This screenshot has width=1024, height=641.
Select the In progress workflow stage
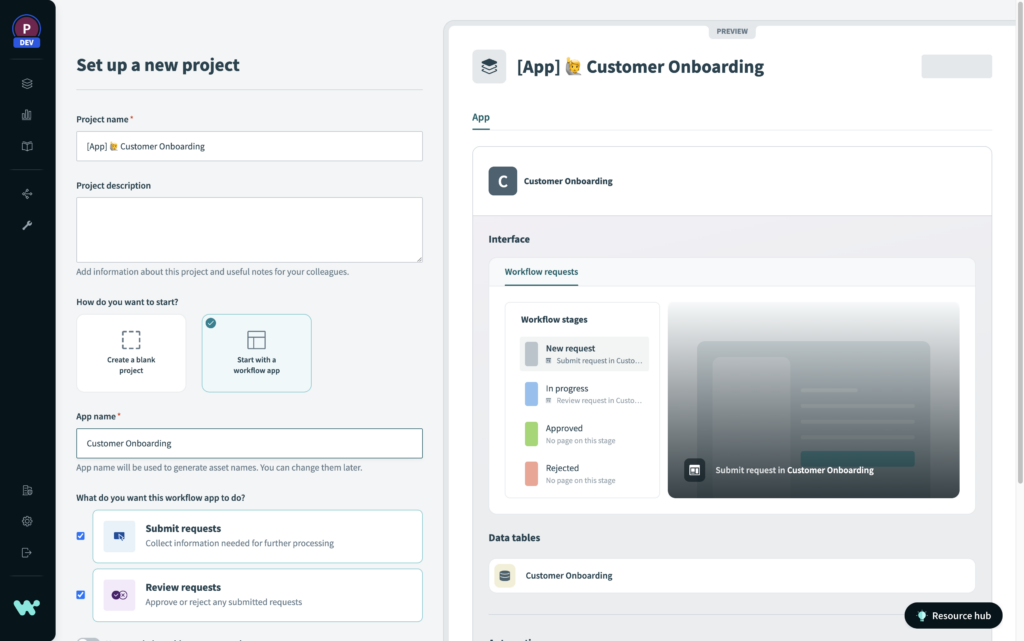[582, 393]
